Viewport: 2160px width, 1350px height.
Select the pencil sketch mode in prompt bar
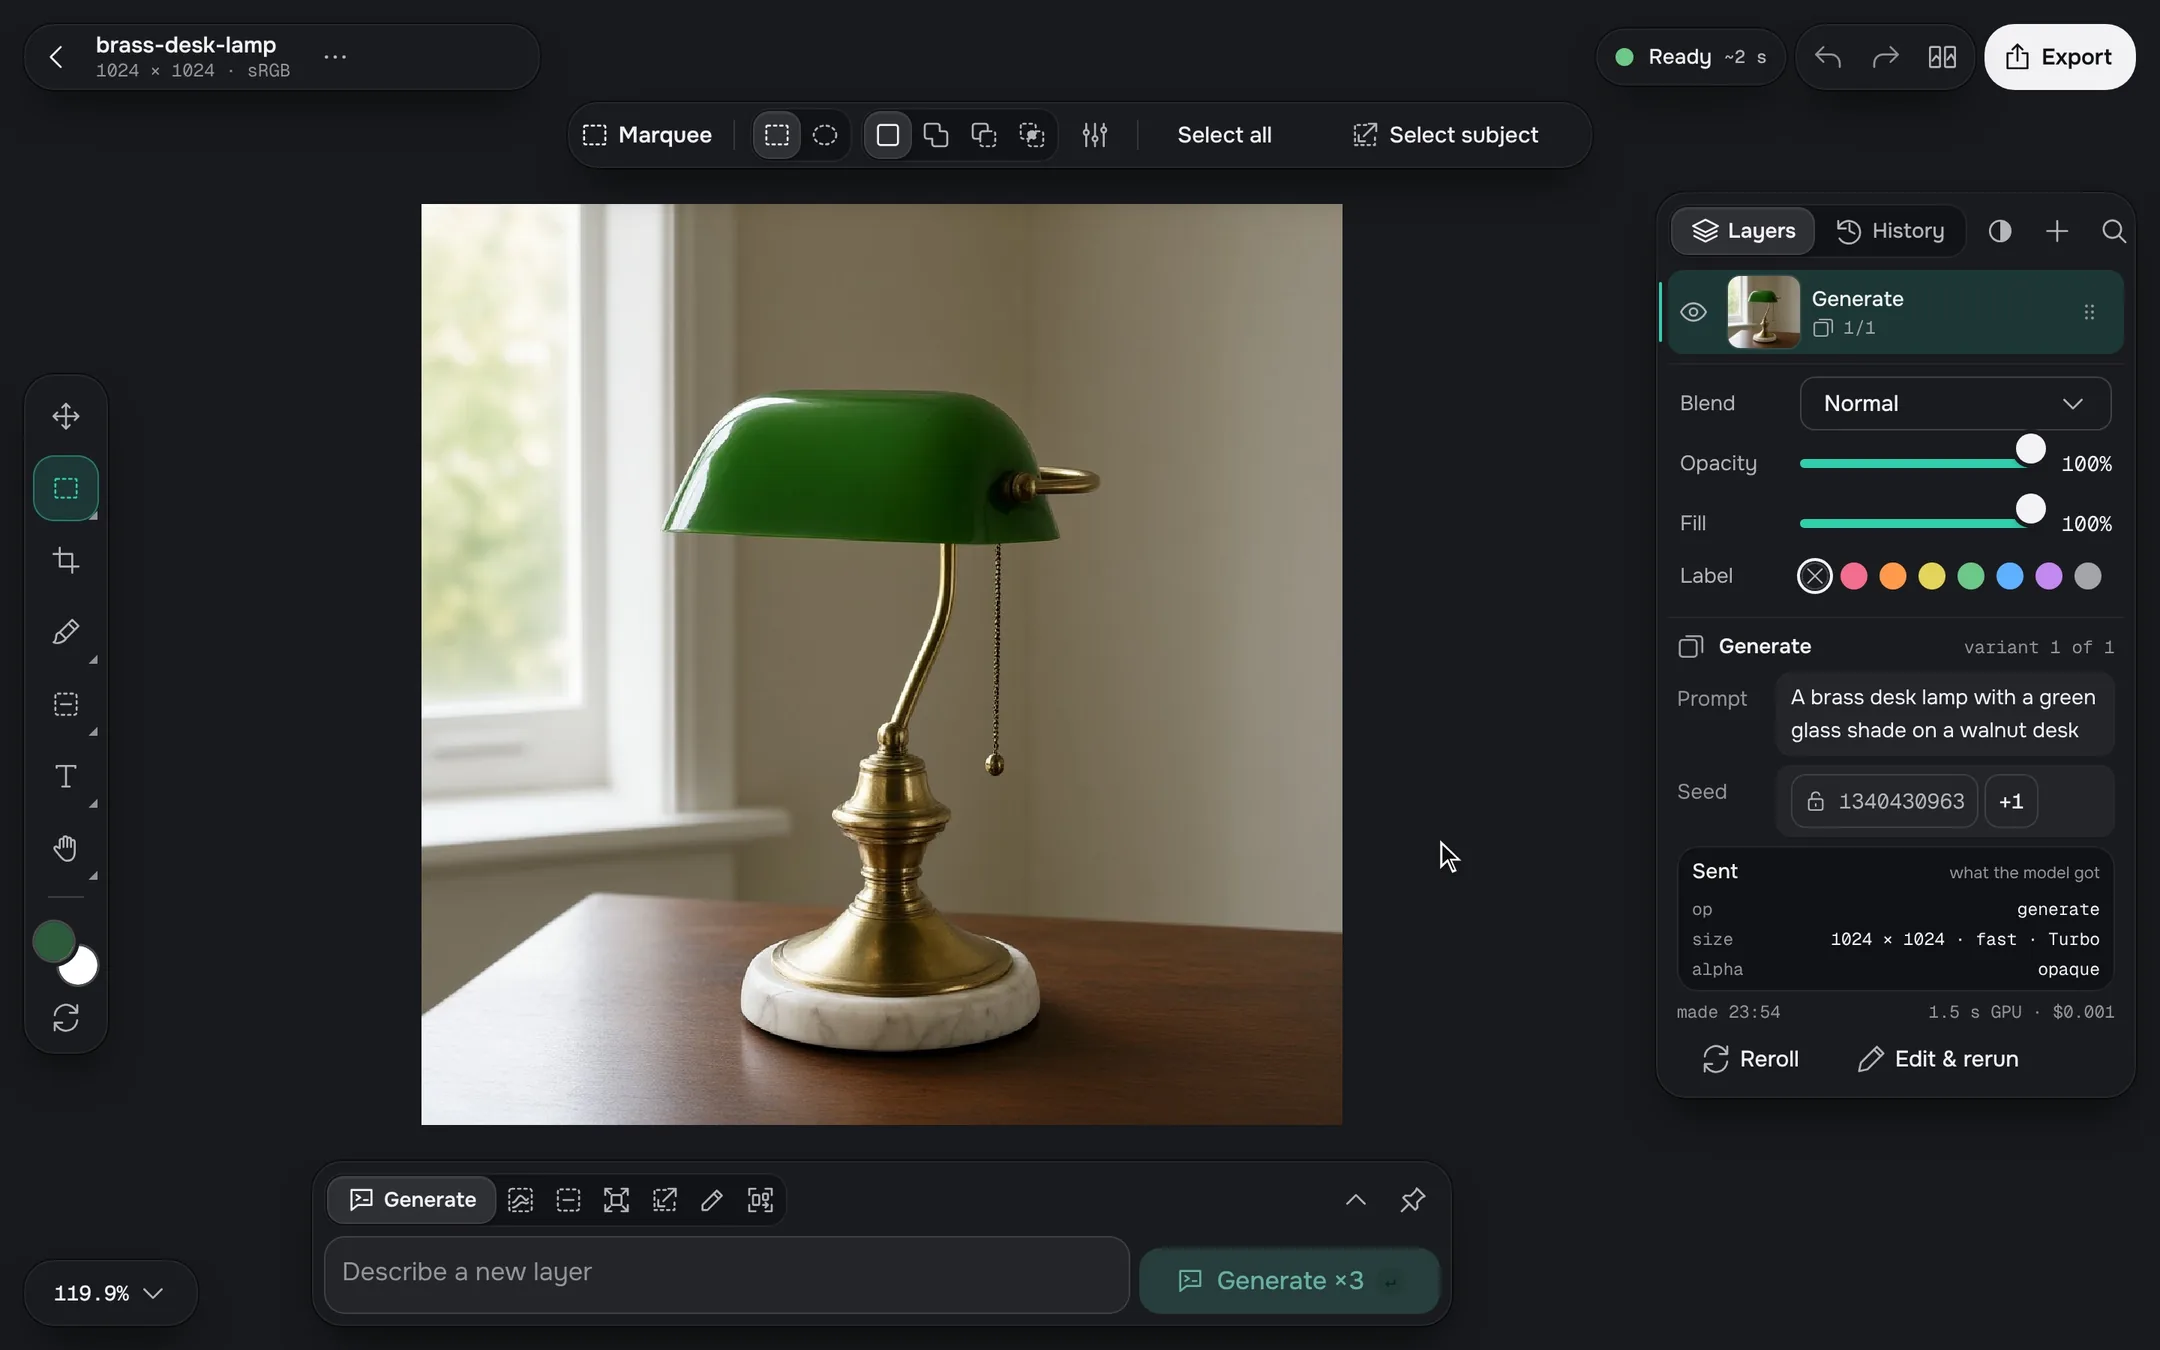click(x=712, y=1200)
